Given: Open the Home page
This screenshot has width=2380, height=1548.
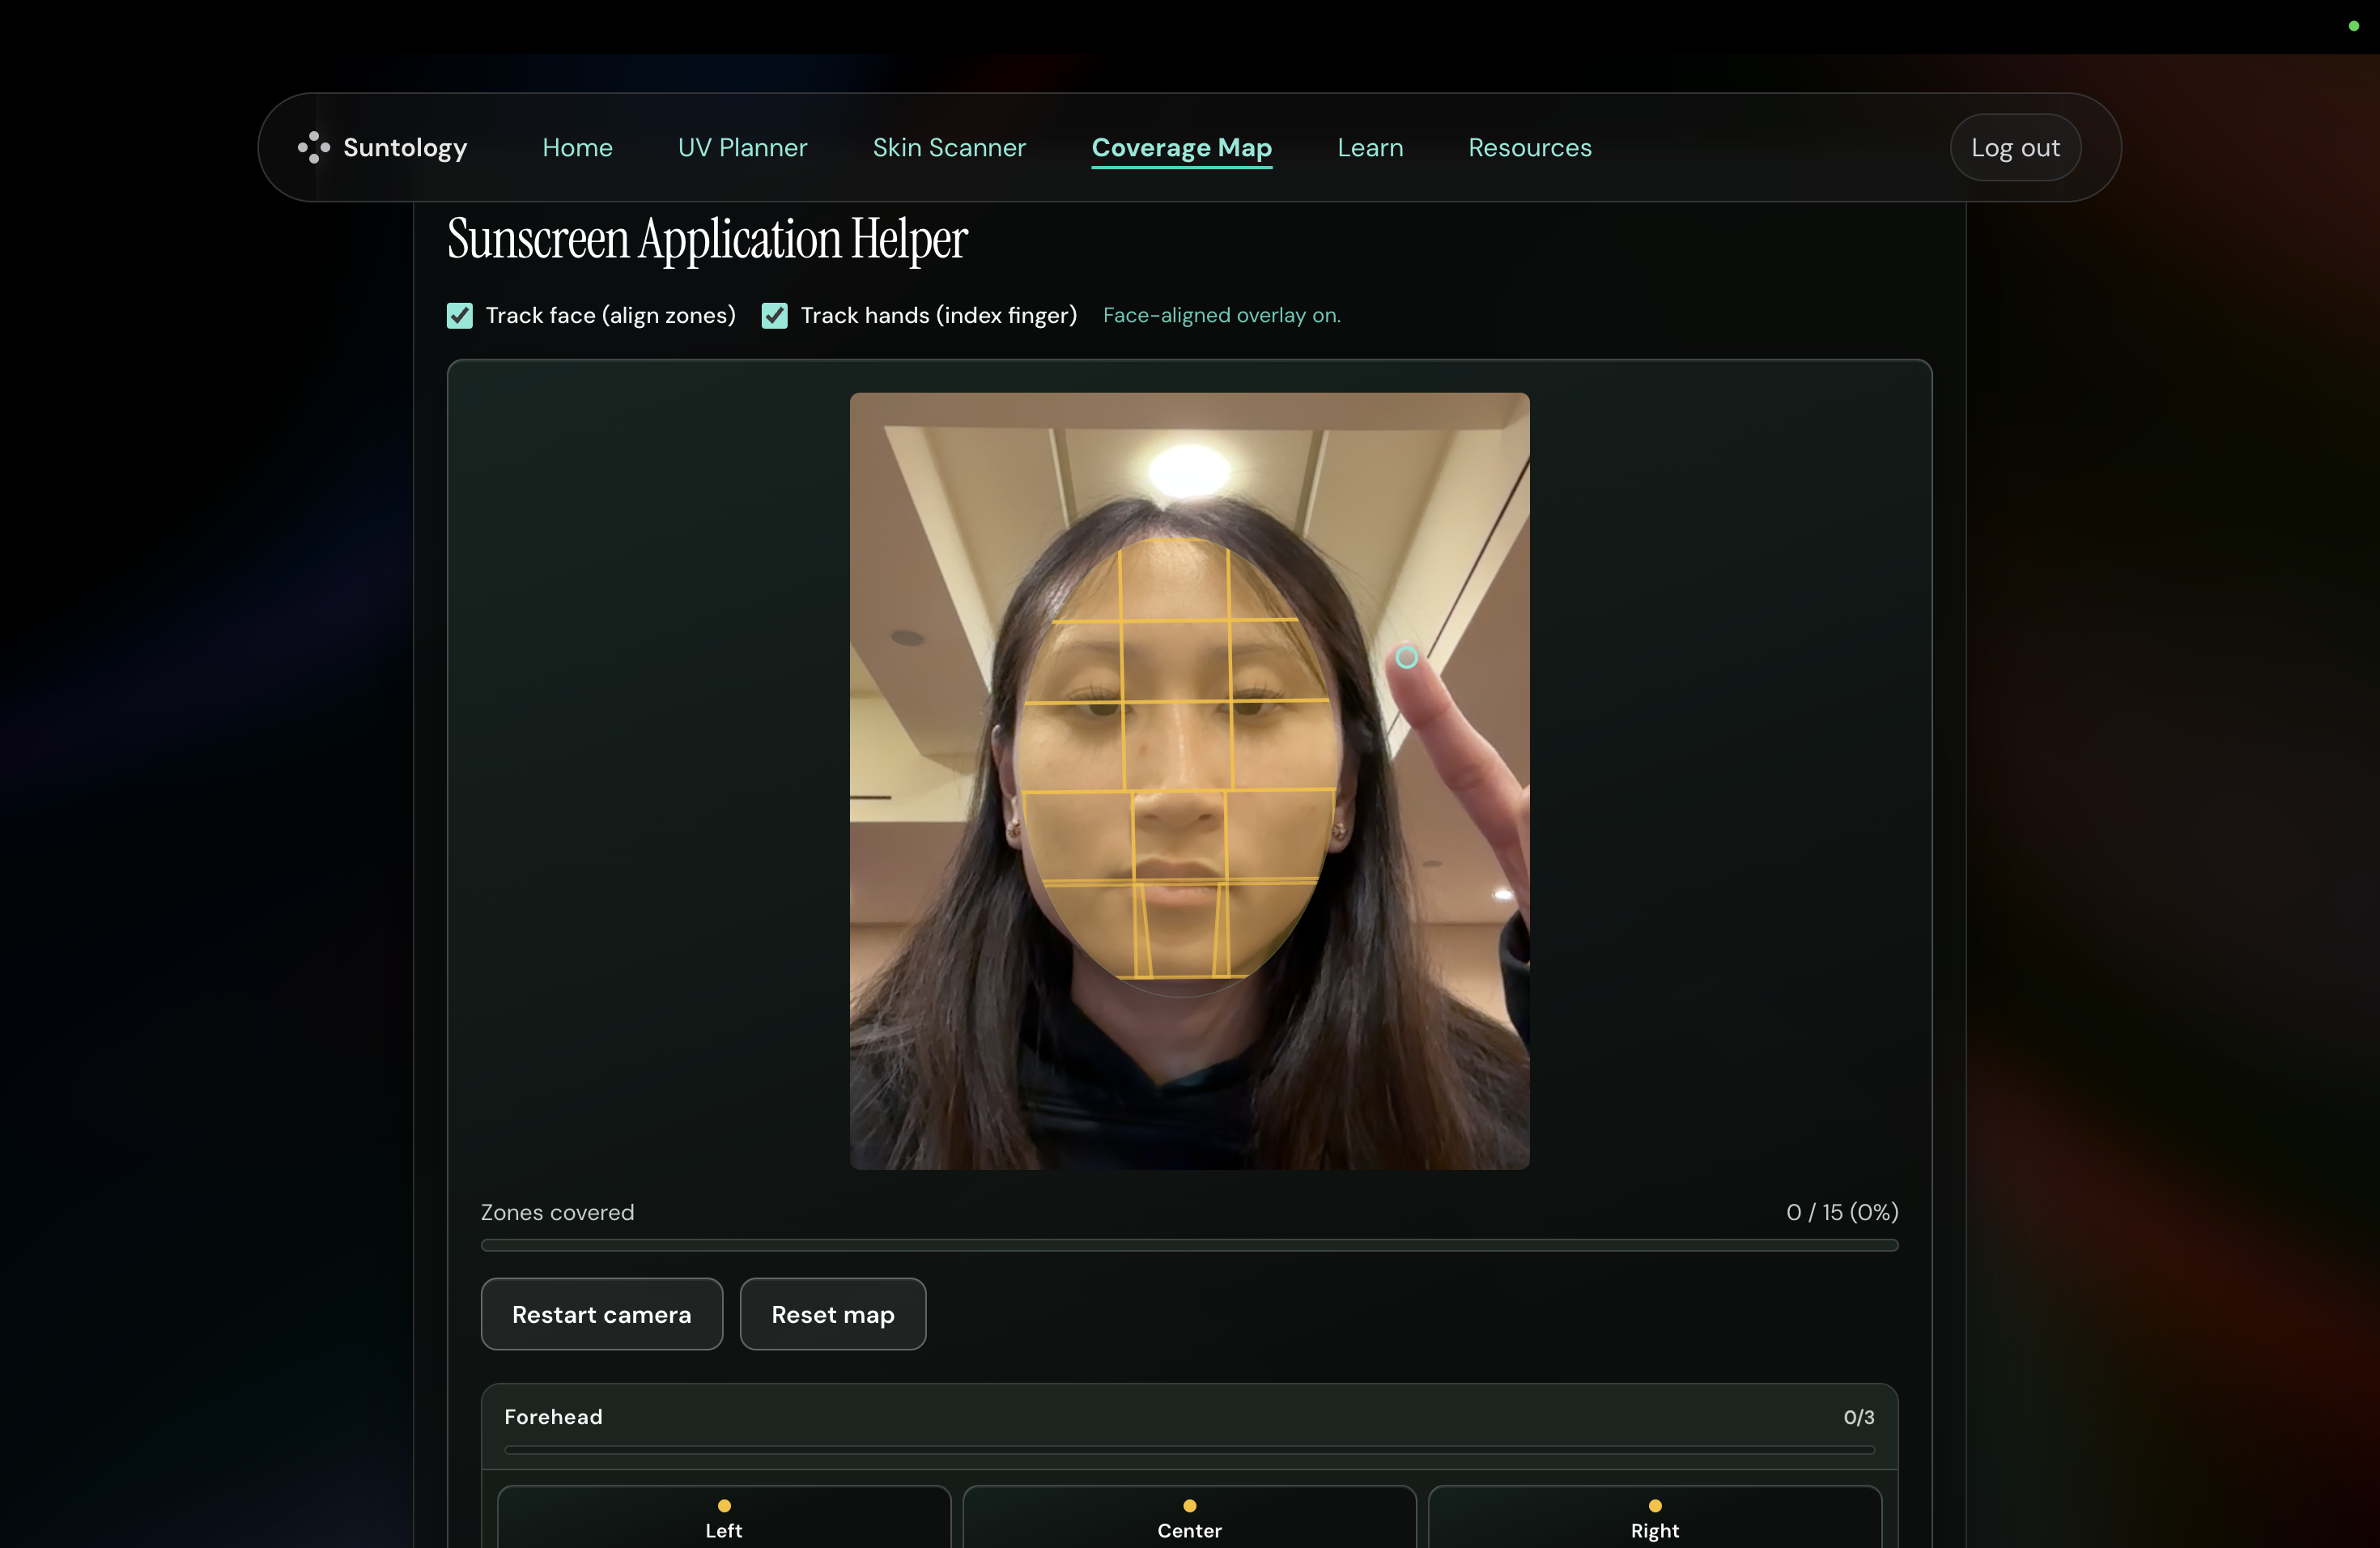Looking at the screenshot, I should point(577,148).
